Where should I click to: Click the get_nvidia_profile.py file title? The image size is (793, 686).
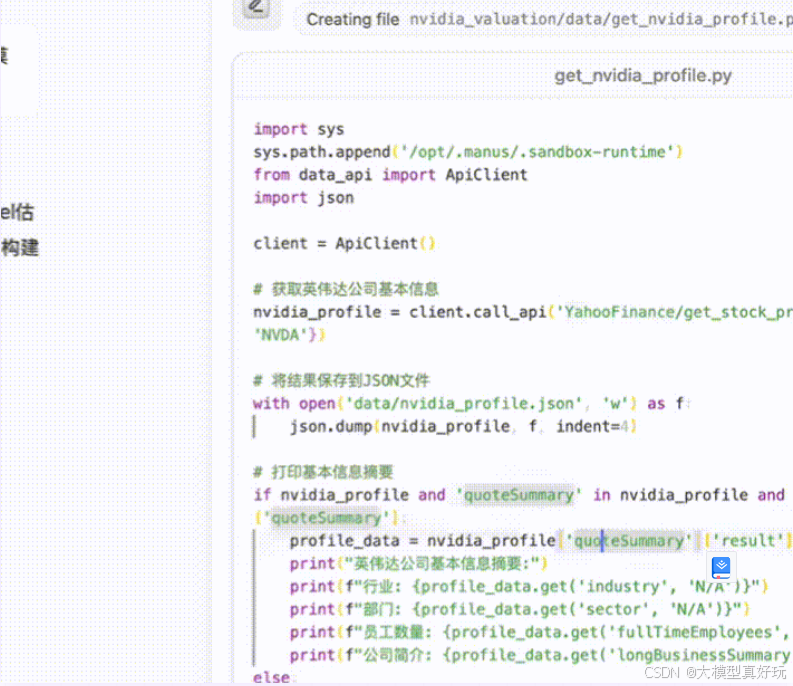[x=643, y=76]
